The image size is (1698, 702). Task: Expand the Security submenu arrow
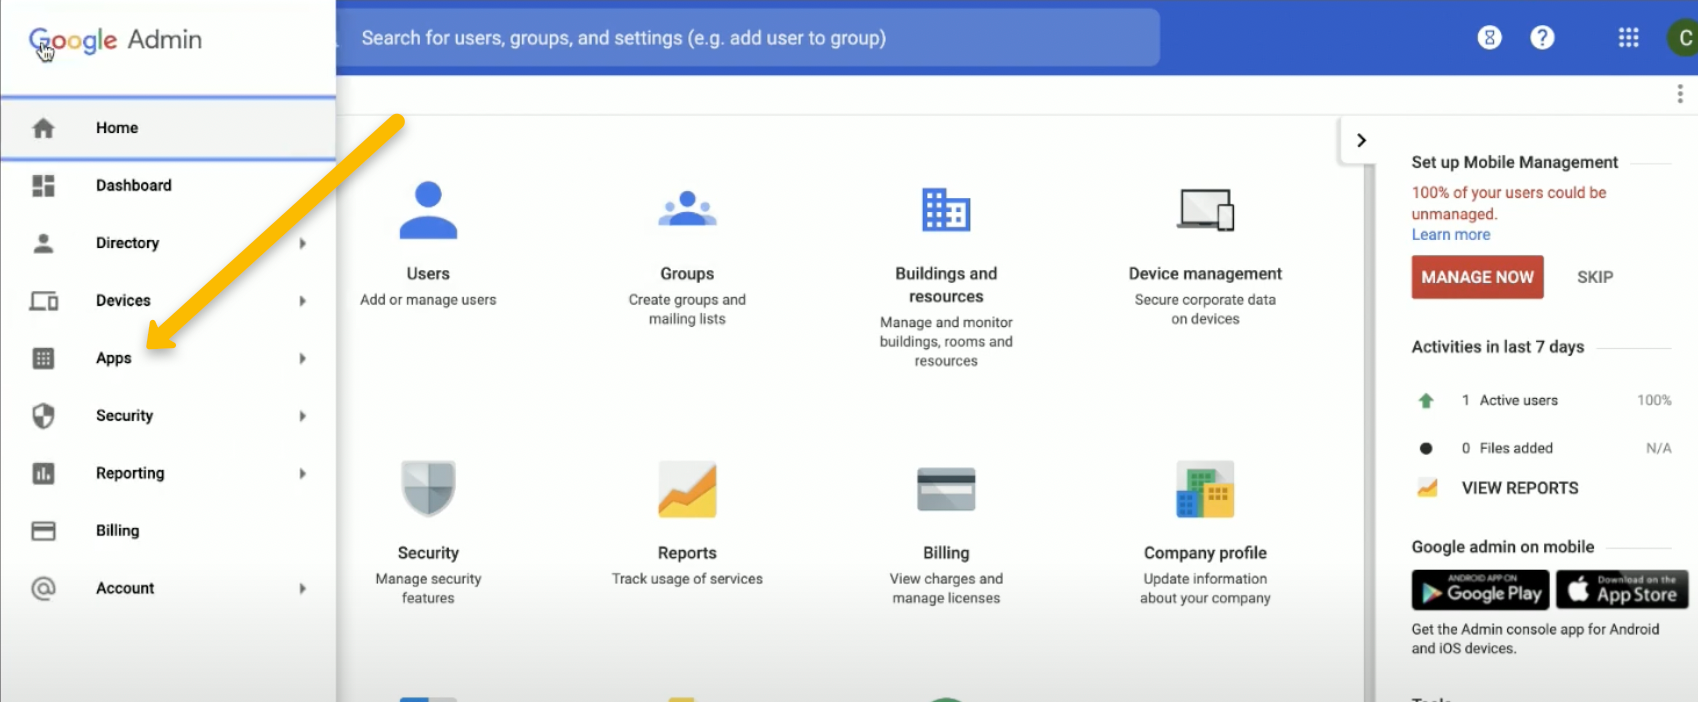(302, 416)
